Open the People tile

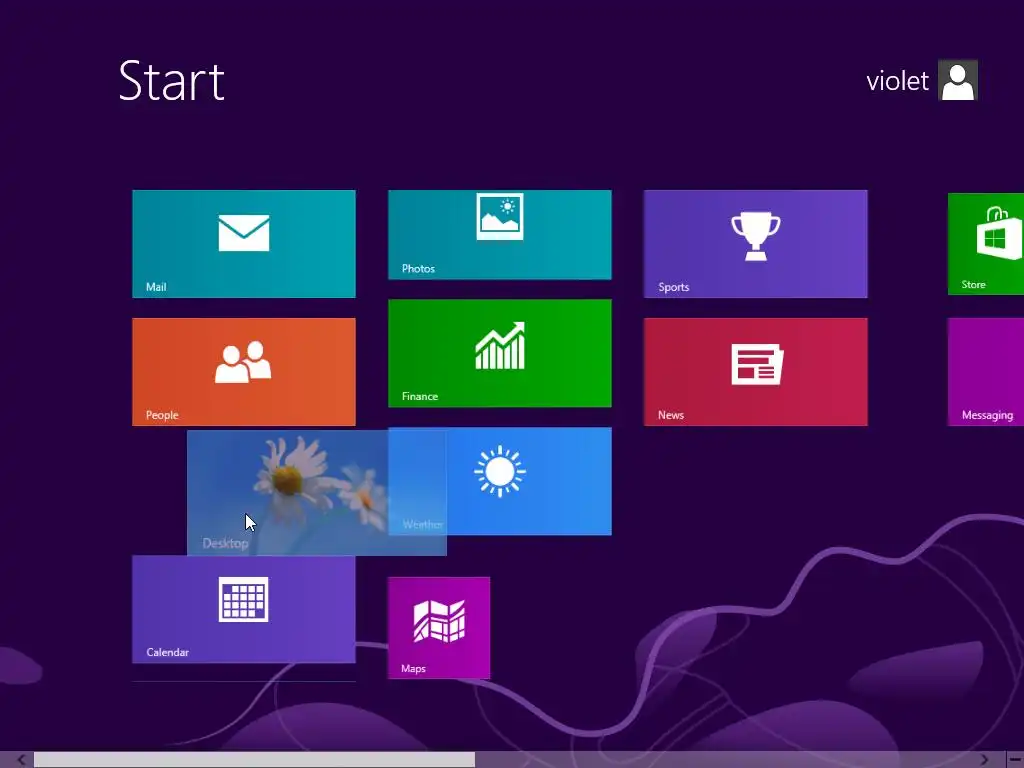(244, 372)
